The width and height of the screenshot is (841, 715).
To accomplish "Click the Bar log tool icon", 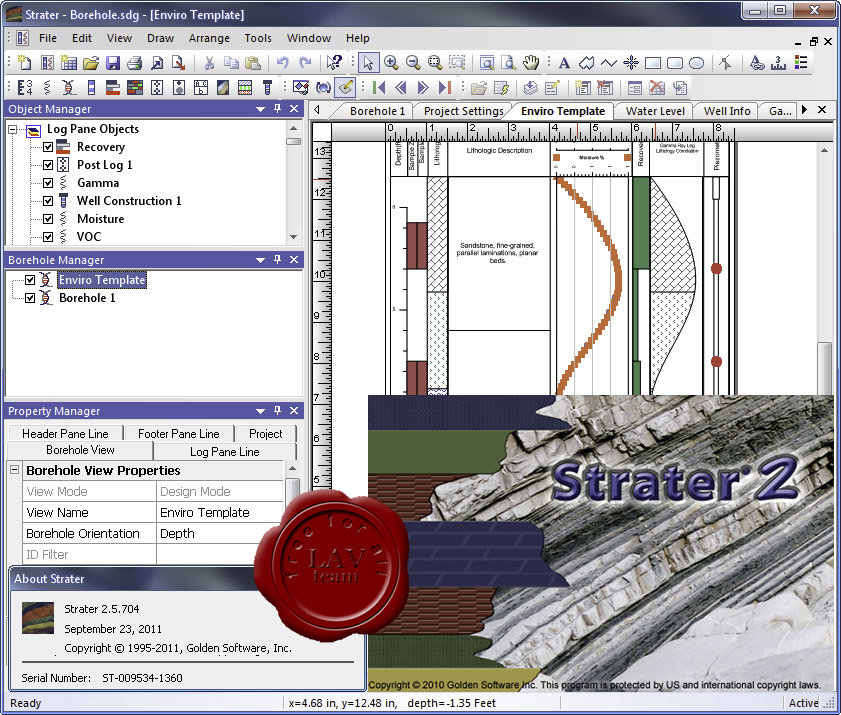I will (113, 87).
